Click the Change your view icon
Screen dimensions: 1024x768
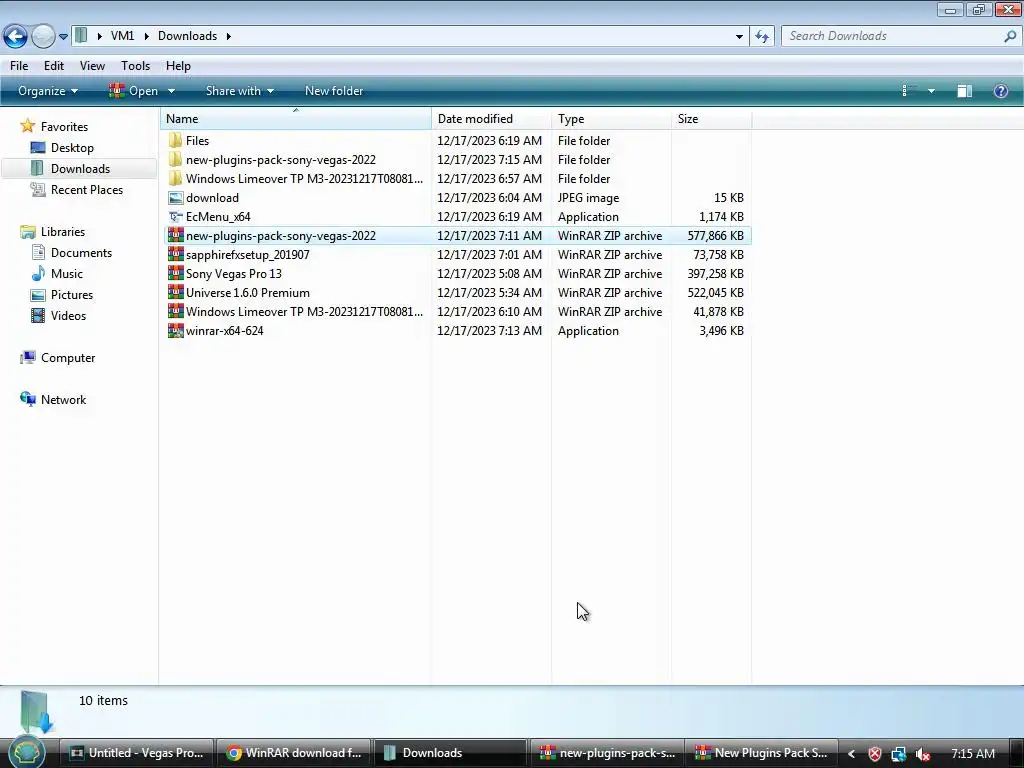point(909,91)
